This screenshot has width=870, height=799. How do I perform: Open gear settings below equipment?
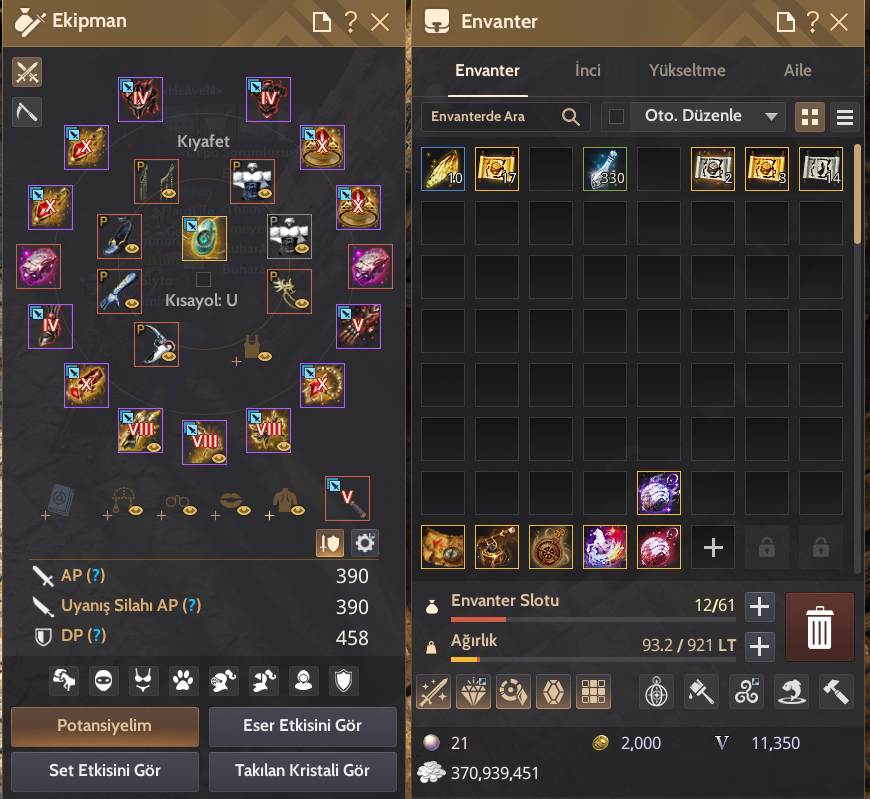(x=365, y=543)
